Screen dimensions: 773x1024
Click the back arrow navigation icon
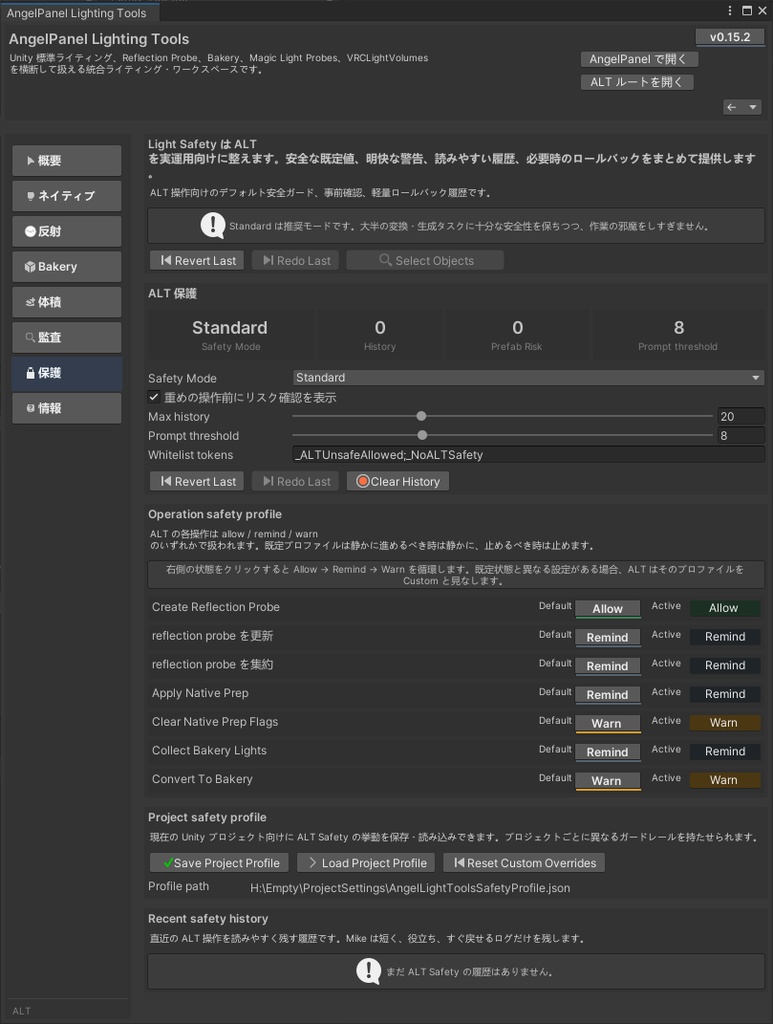coord(732,107)
